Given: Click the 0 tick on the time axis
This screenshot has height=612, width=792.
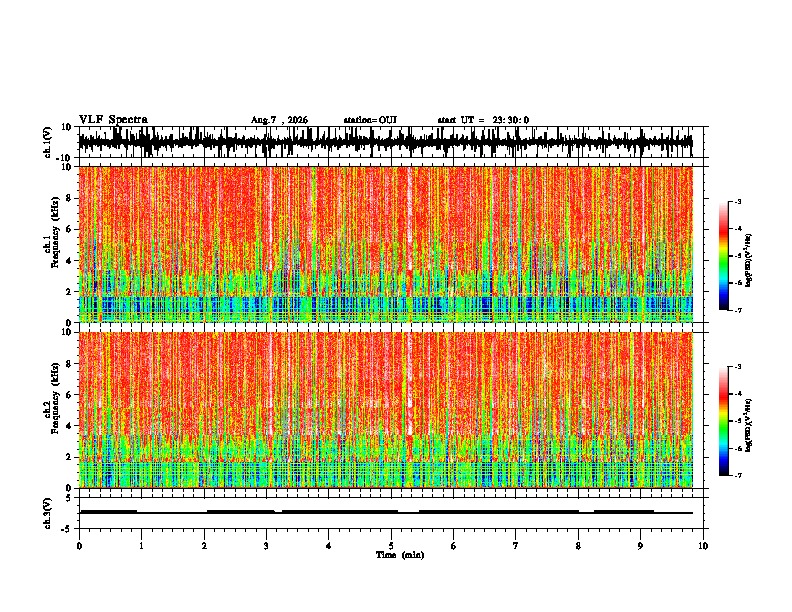Looking at the screenshot, I should point(79,546).
